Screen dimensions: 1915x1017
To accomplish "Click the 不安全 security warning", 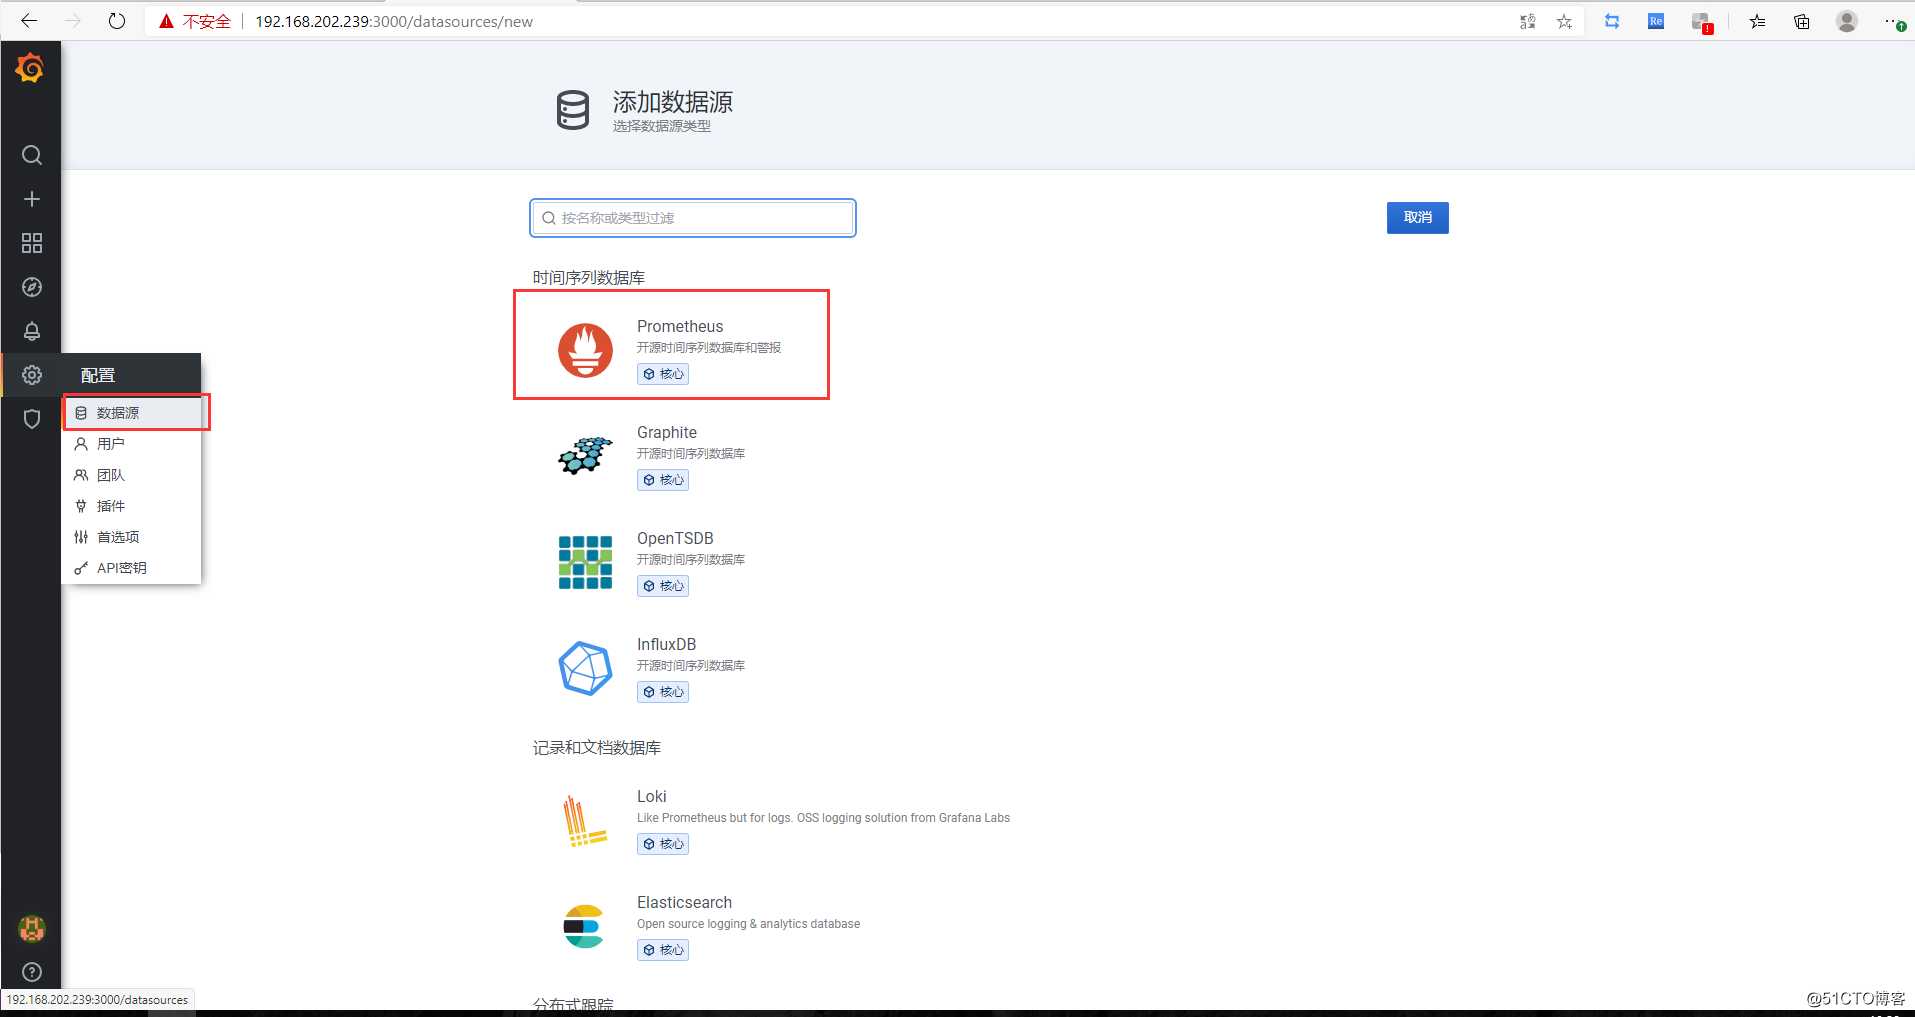I will [195, 21].
